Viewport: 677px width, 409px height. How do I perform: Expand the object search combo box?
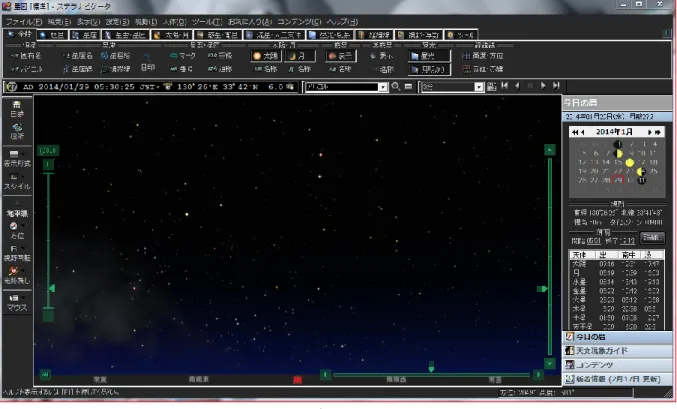[x=383, y=87]
